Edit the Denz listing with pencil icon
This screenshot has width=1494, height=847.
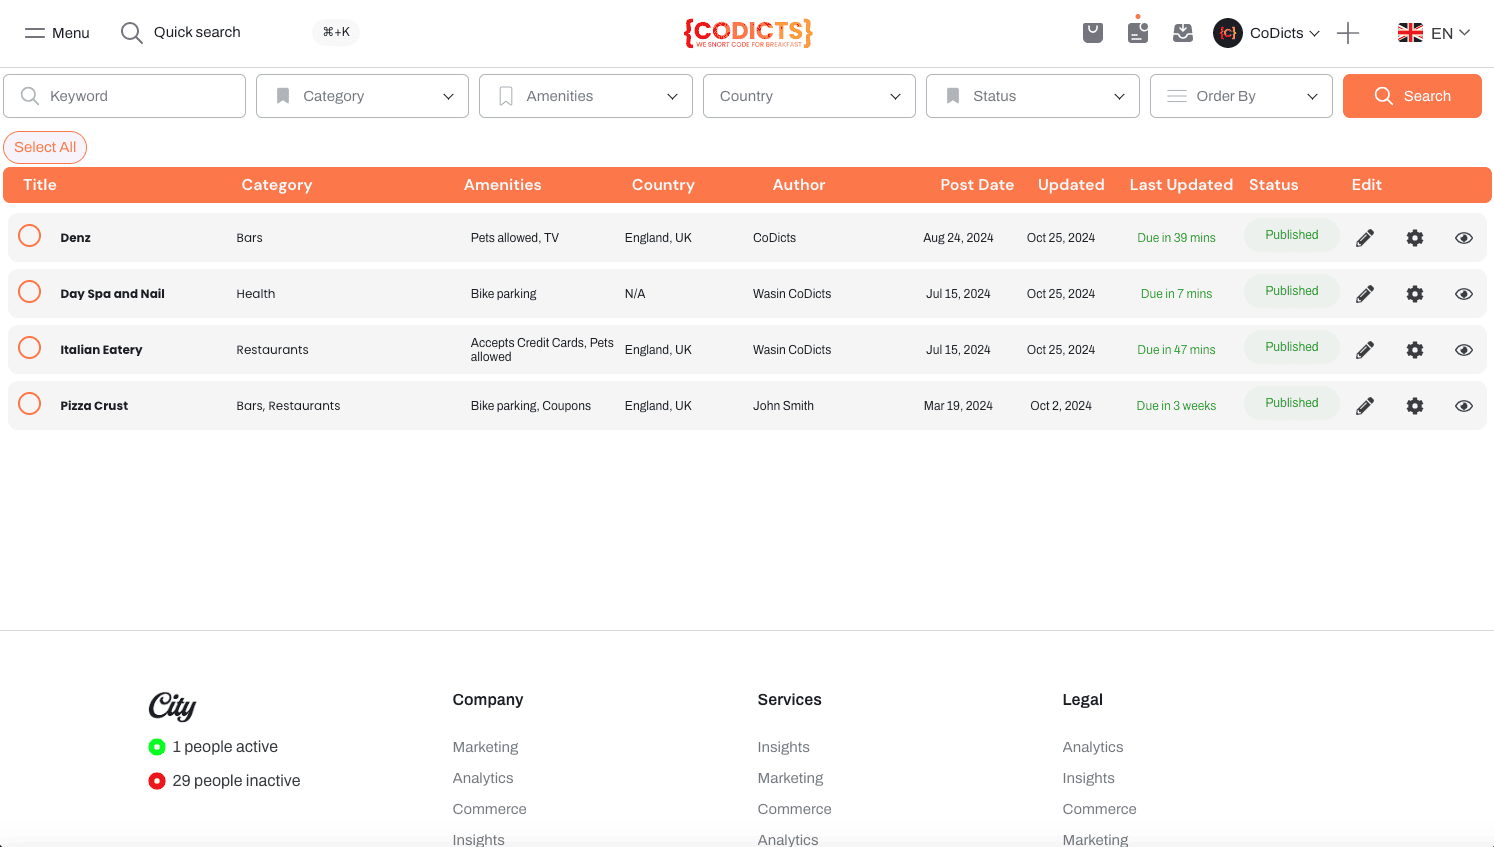[1365, 238]
